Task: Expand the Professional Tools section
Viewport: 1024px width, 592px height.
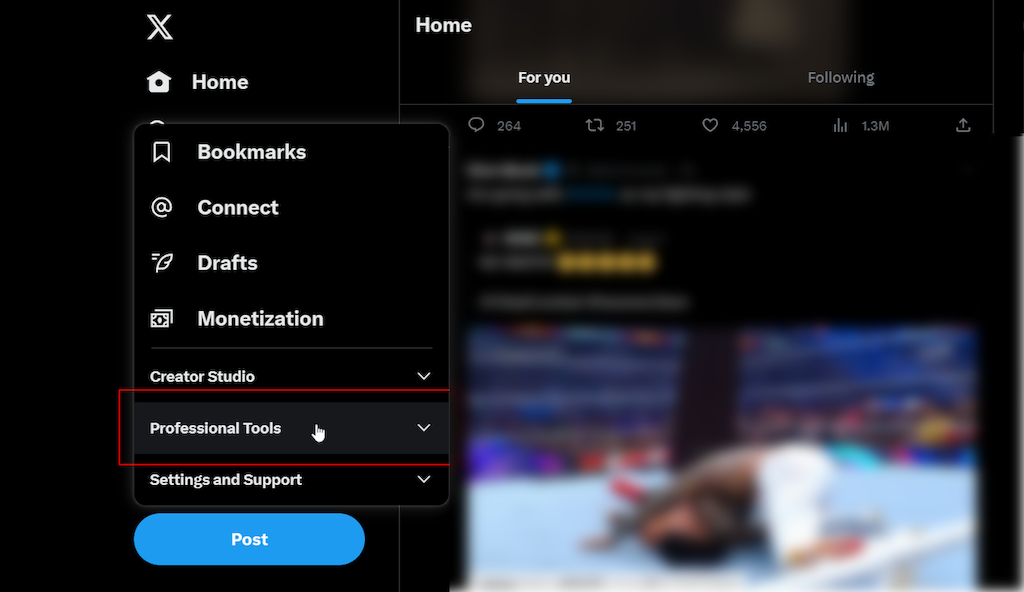Action: pyautogui.click(x=291, y=428)
